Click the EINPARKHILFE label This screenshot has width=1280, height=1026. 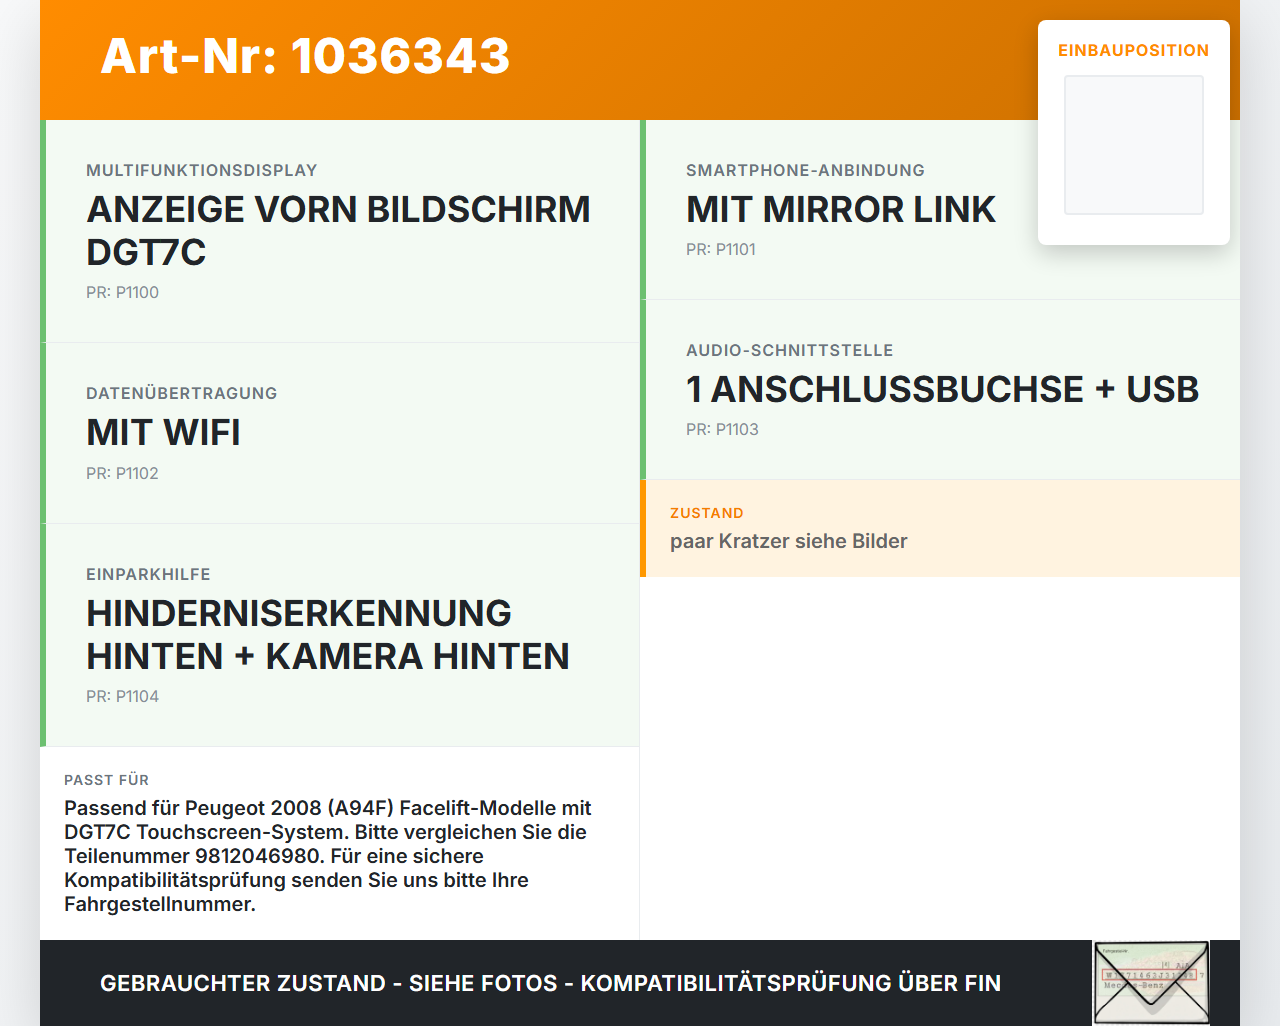pos(148,574)
